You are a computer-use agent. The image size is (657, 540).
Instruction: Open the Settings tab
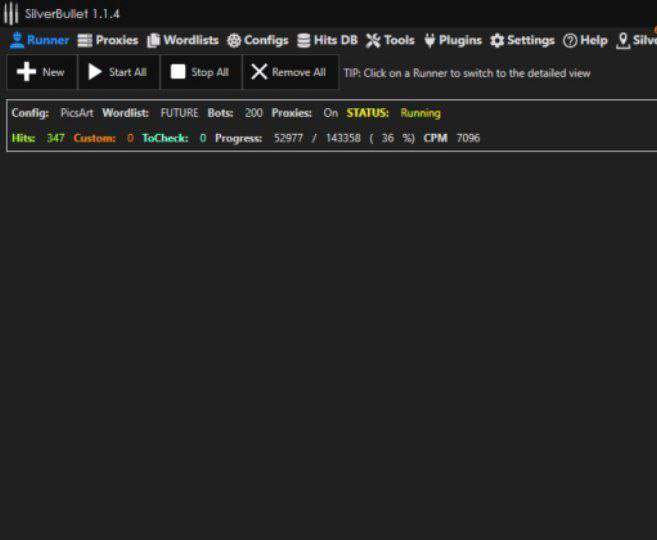point(522,40)
